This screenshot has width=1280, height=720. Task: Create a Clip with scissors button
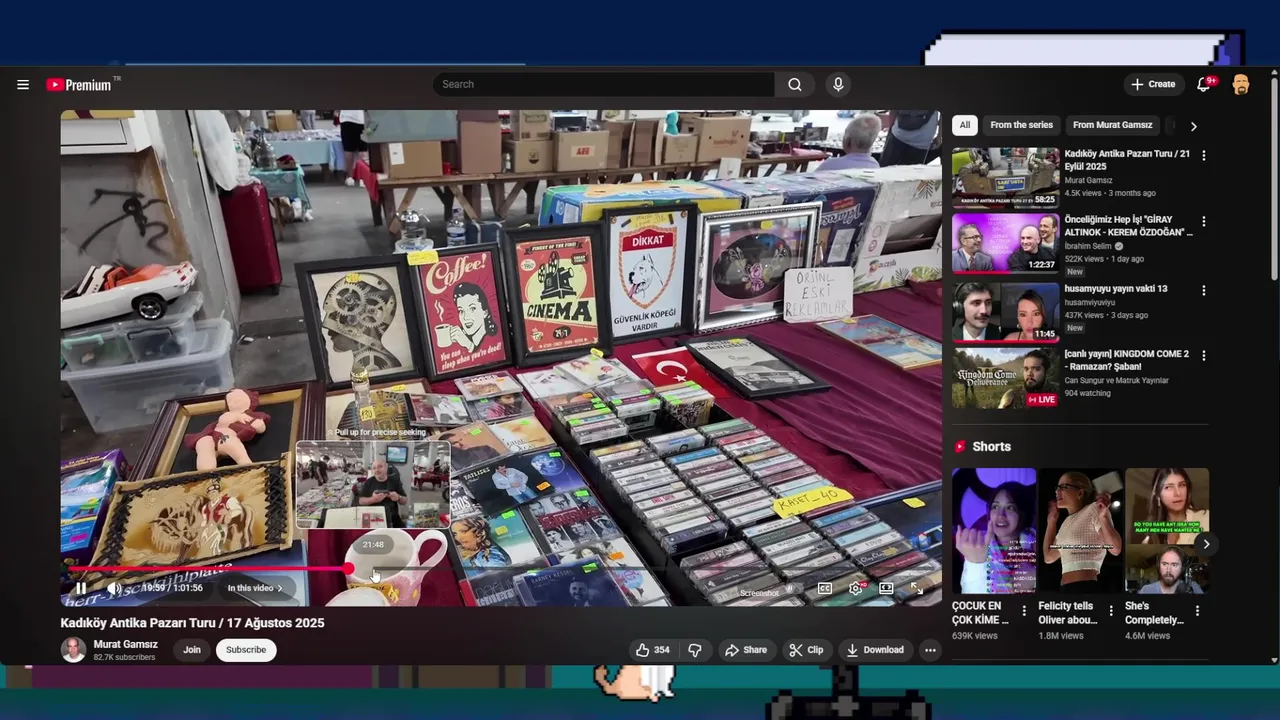806,650
